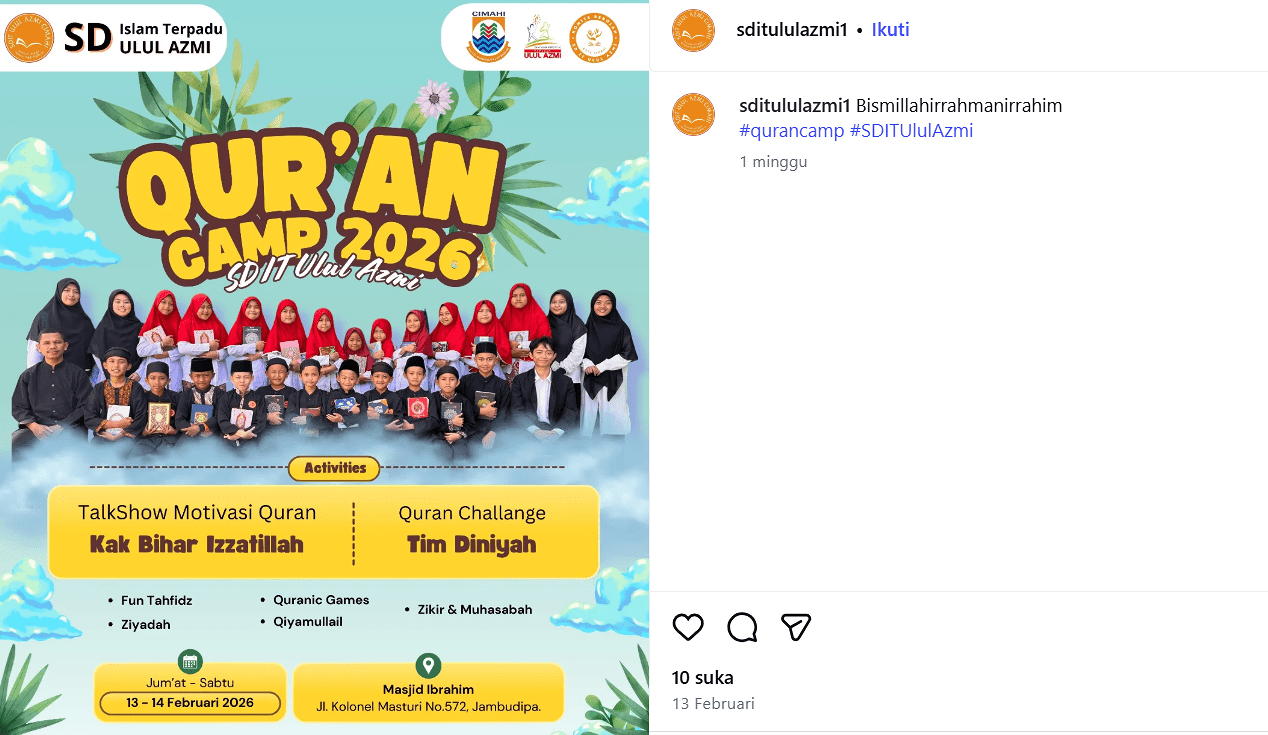The width and height of the screenshot is (1268, 735).
Task: Open the sditululazmi1 username in the caption
Action: pos(795,105)
